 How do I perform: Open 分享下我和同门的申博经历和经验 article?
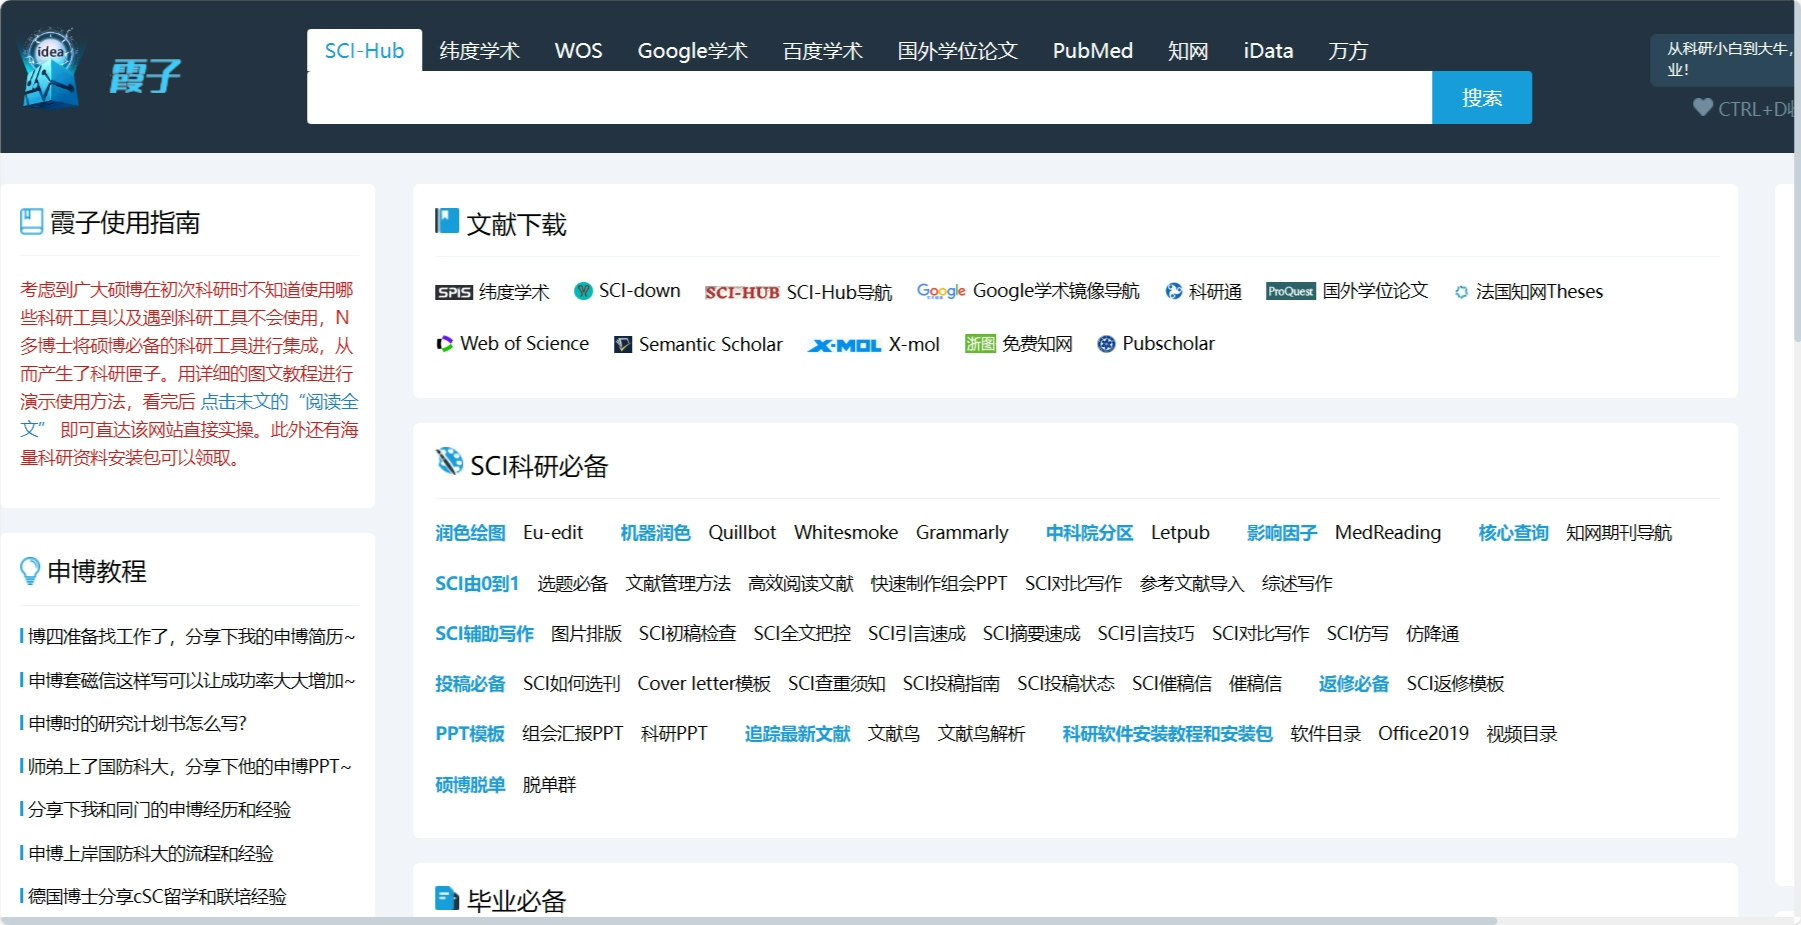[158, 809]
